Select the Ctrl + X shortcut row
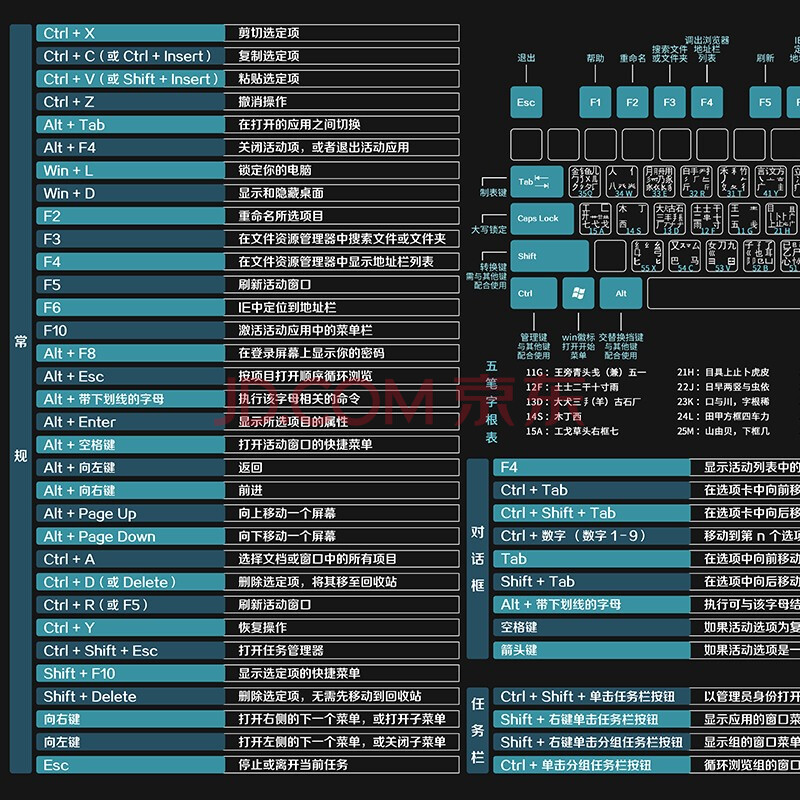Viewport: 800px width, 800px height. (x=130, y=33)
